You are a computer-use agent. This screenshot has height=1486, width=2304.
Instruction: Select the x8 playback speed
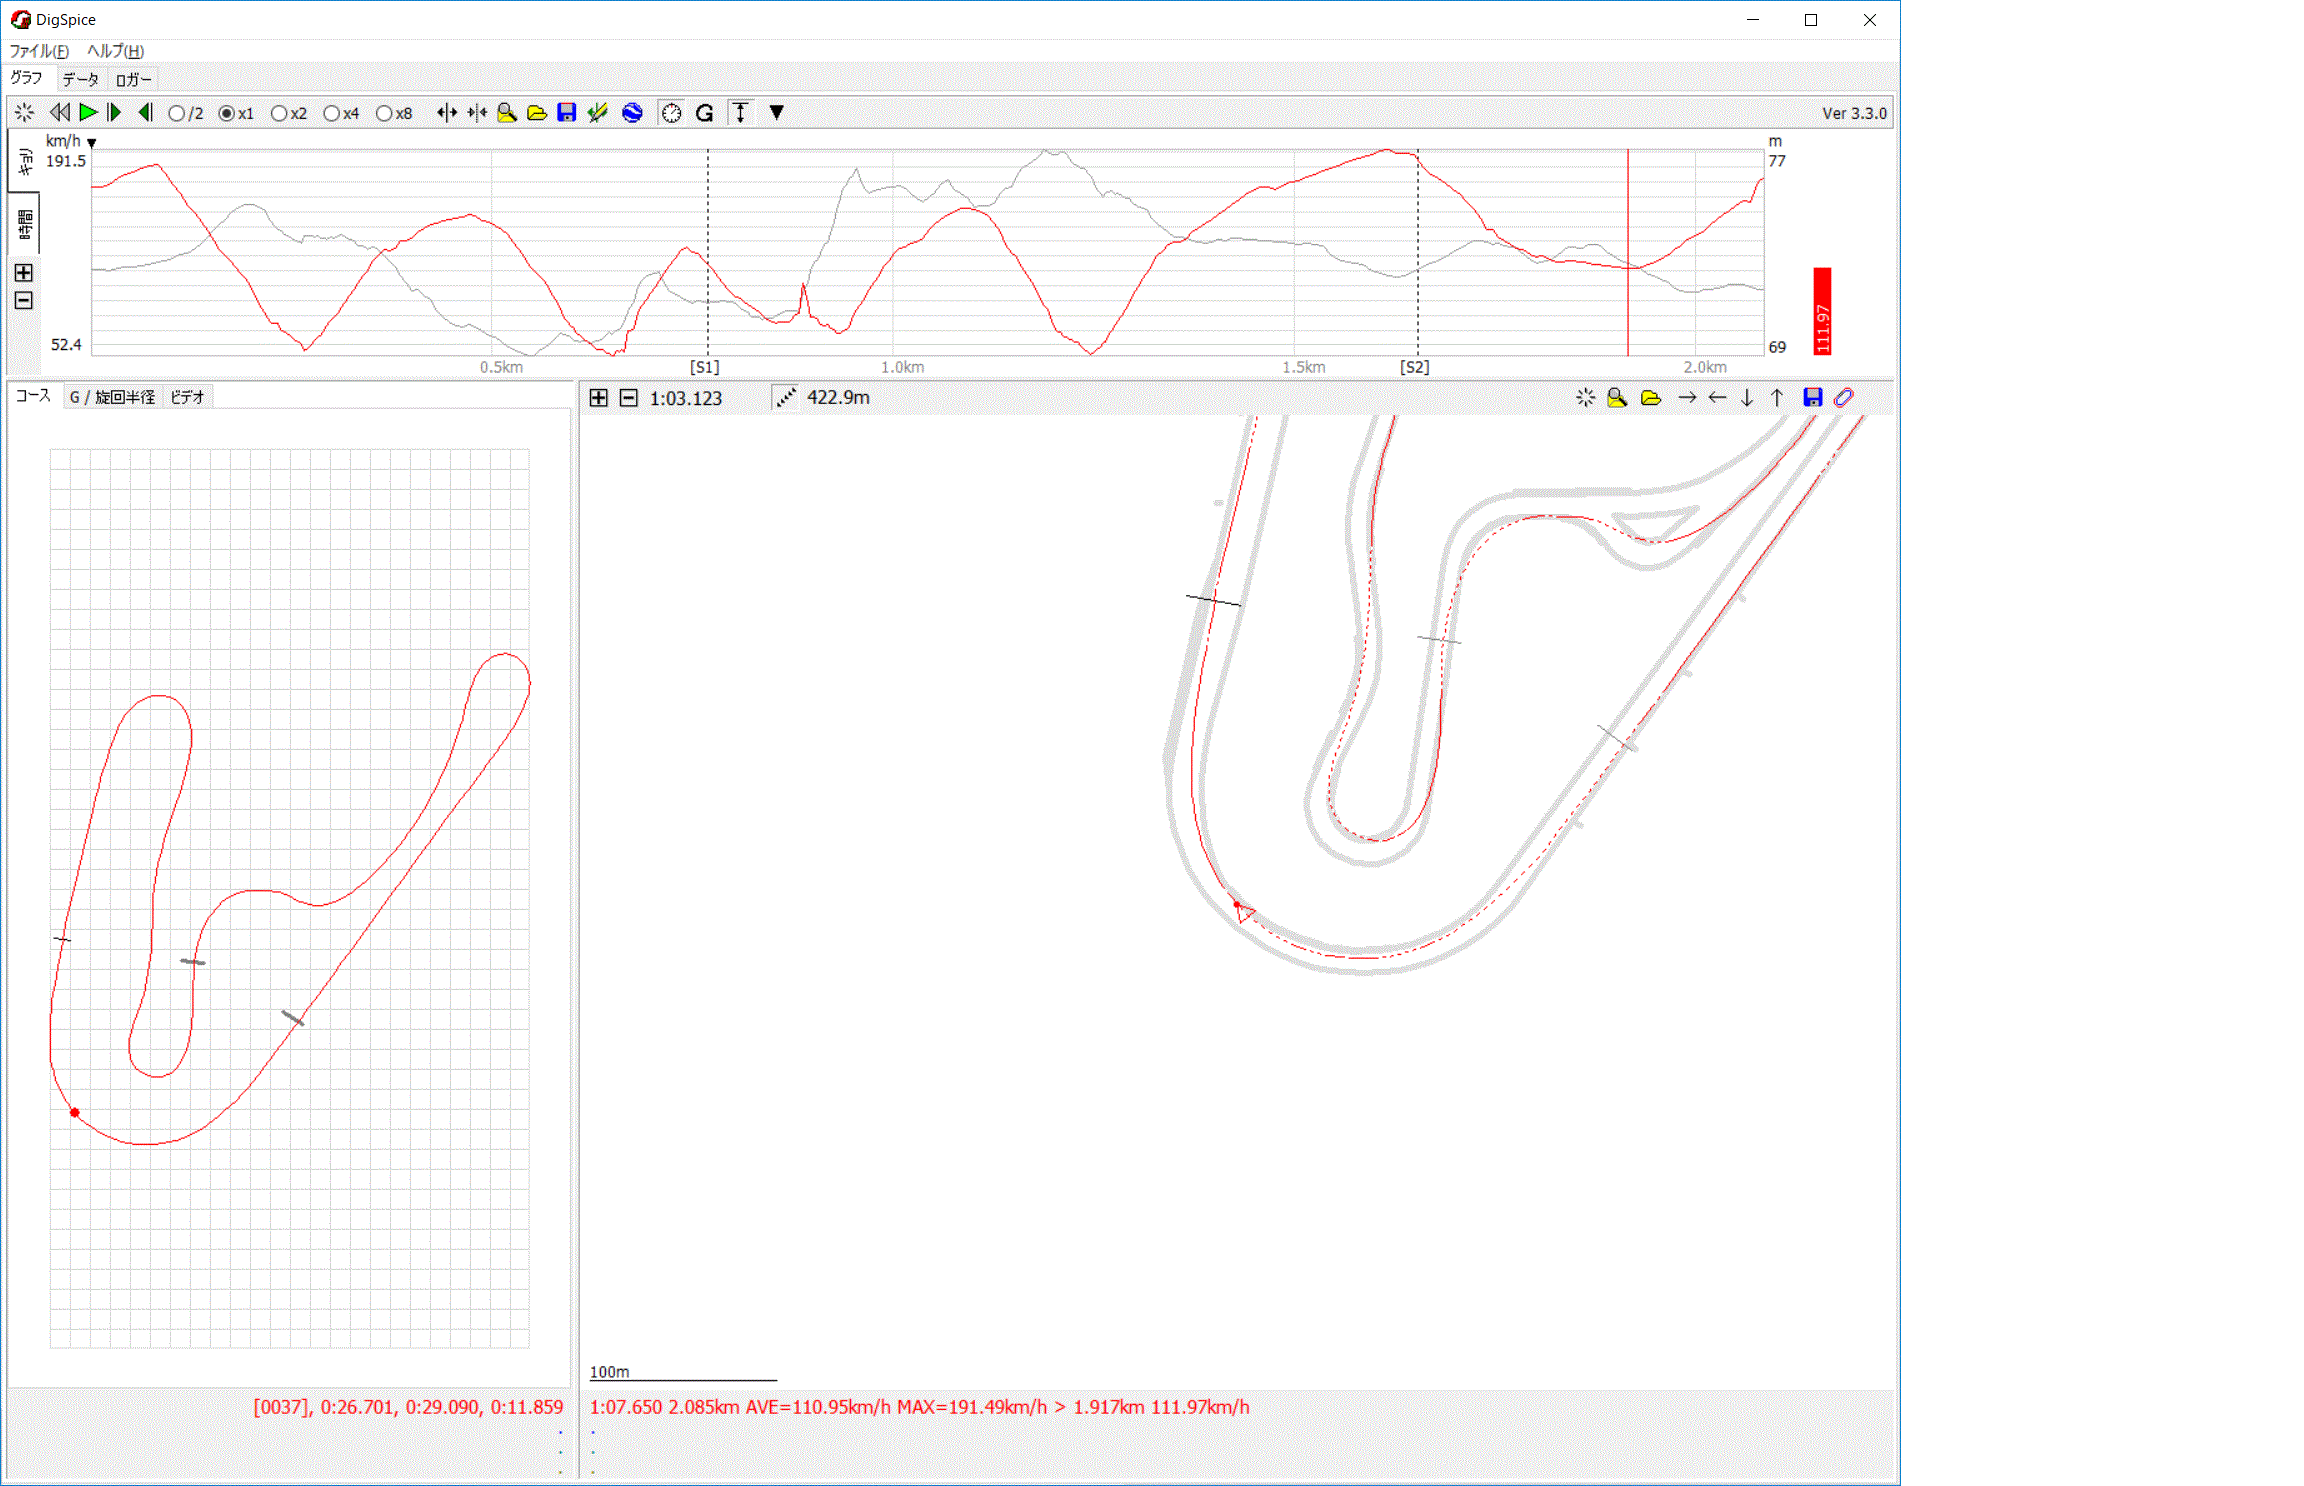pyautogui.click(x=384, y=114)
